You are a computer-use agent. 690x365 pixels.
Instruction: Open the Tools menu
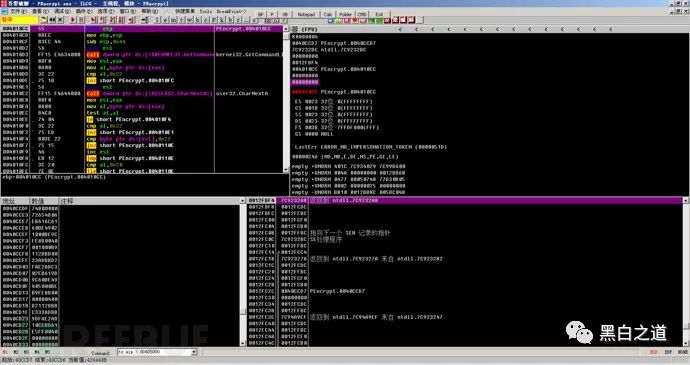[x=206, y=11]
